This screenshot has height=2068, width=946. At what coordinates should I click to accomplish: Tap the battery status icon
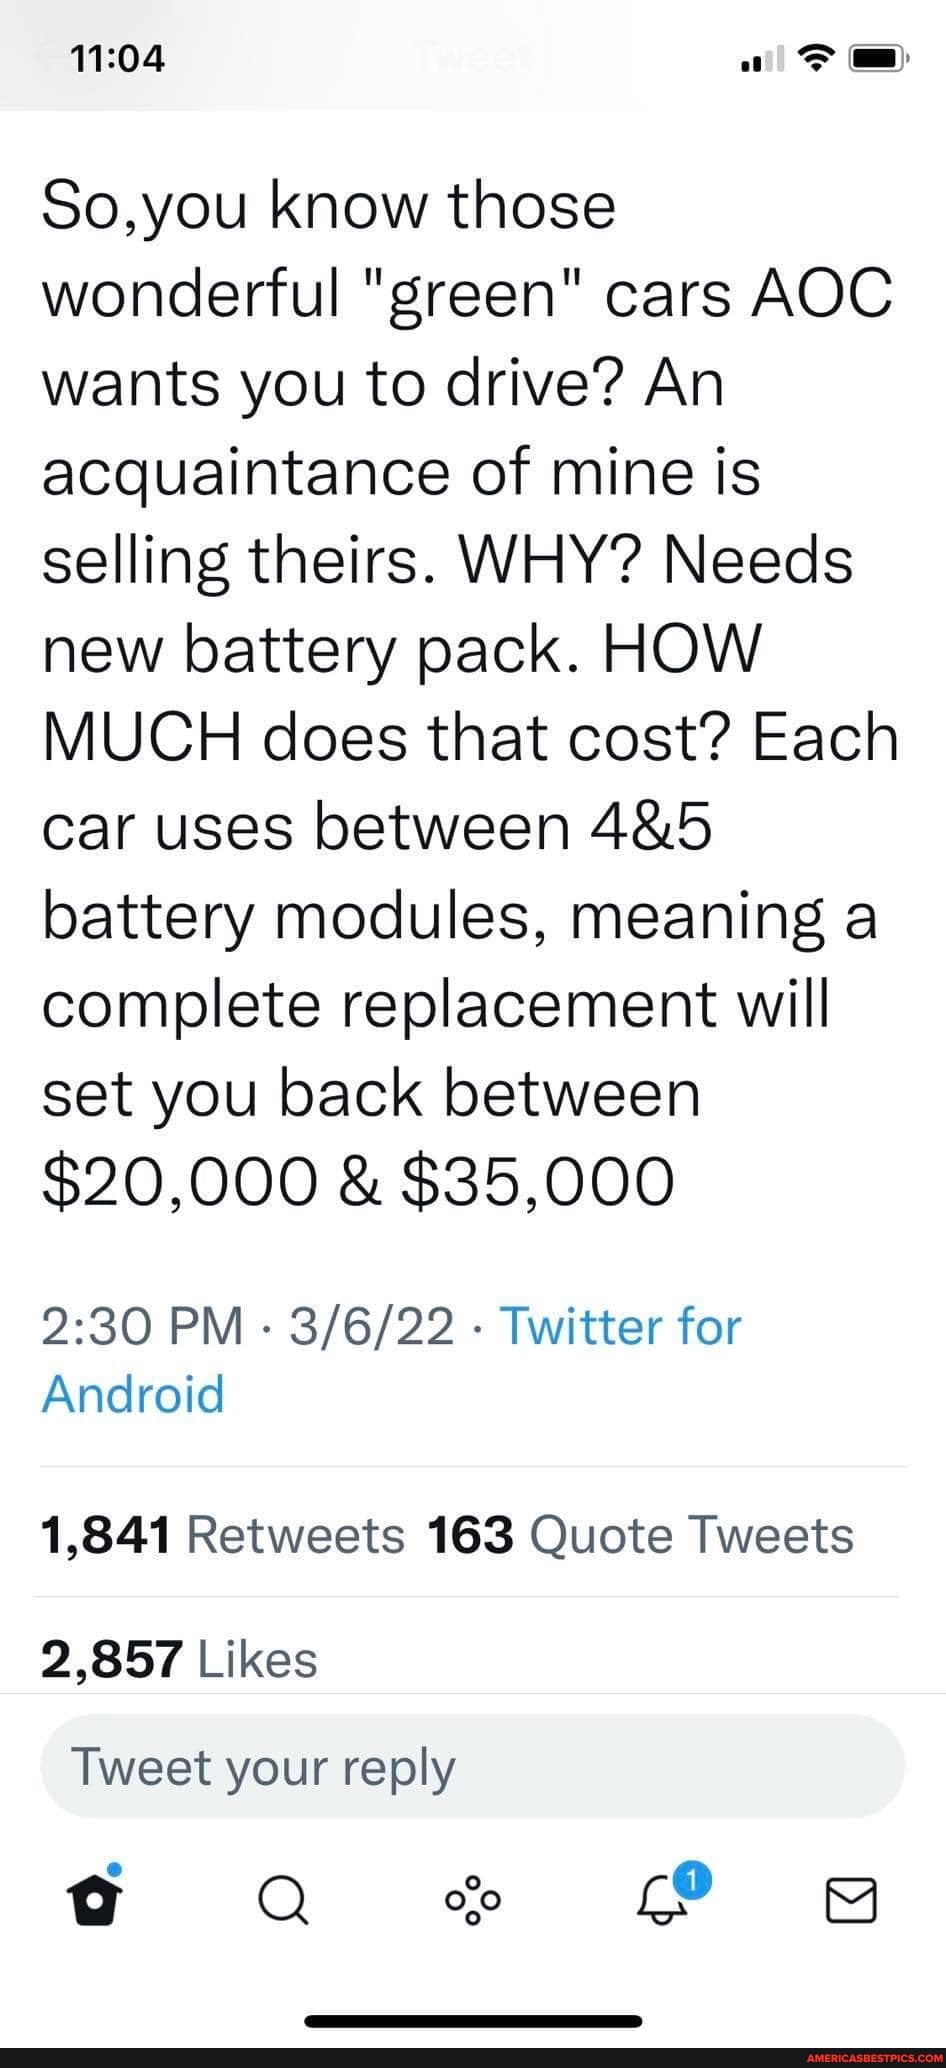tap(877, 61)
